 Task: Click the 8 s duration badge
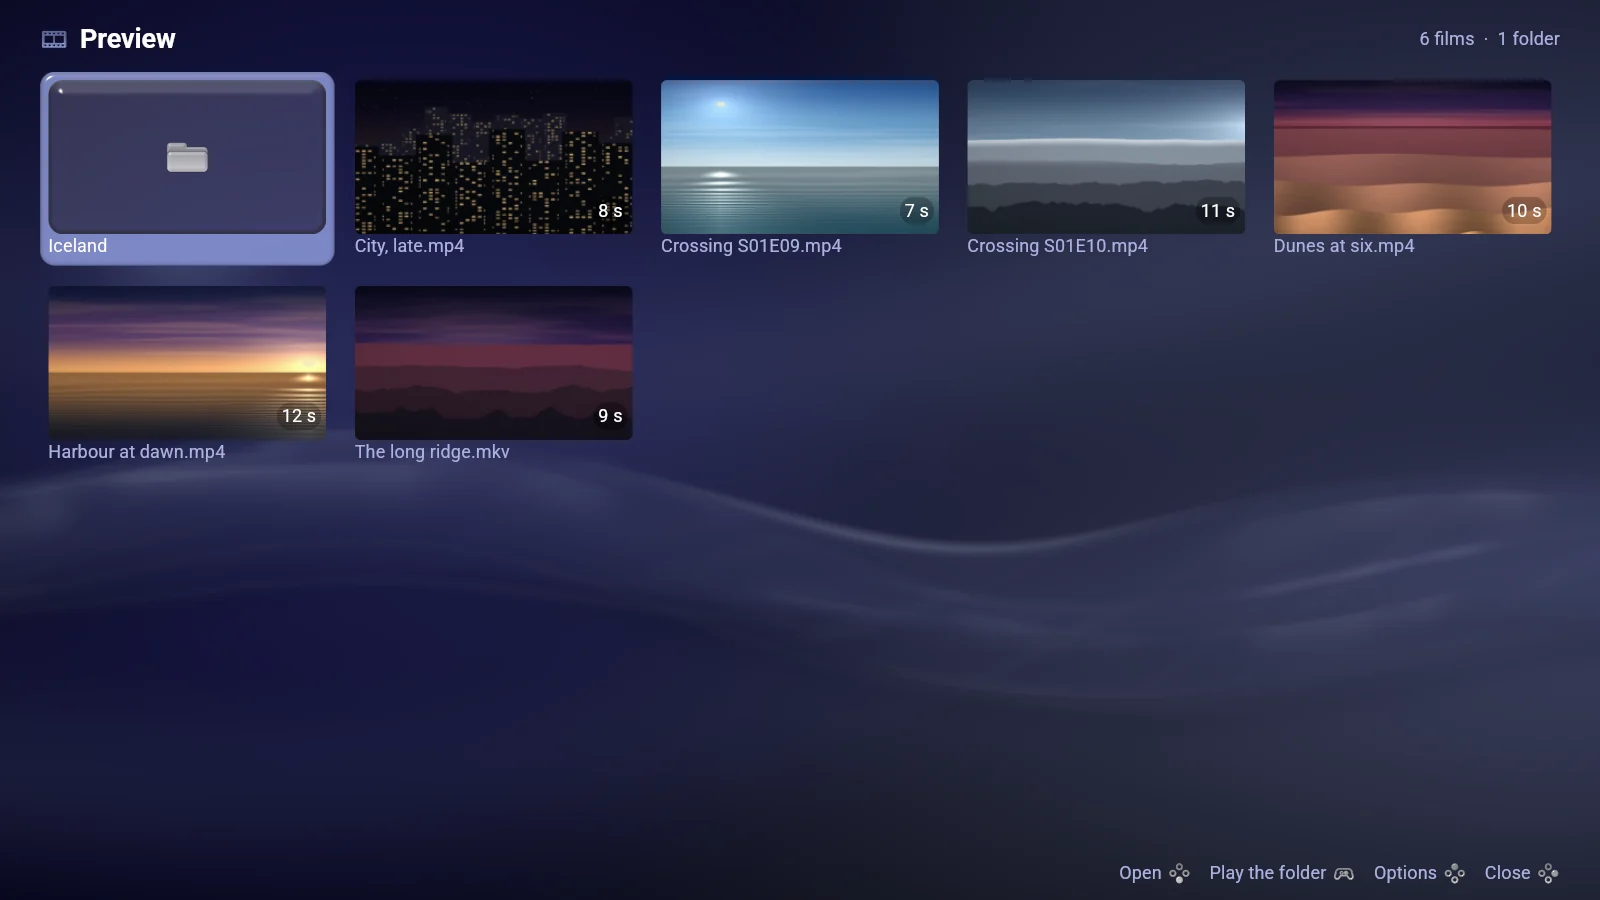coord(610,211)
